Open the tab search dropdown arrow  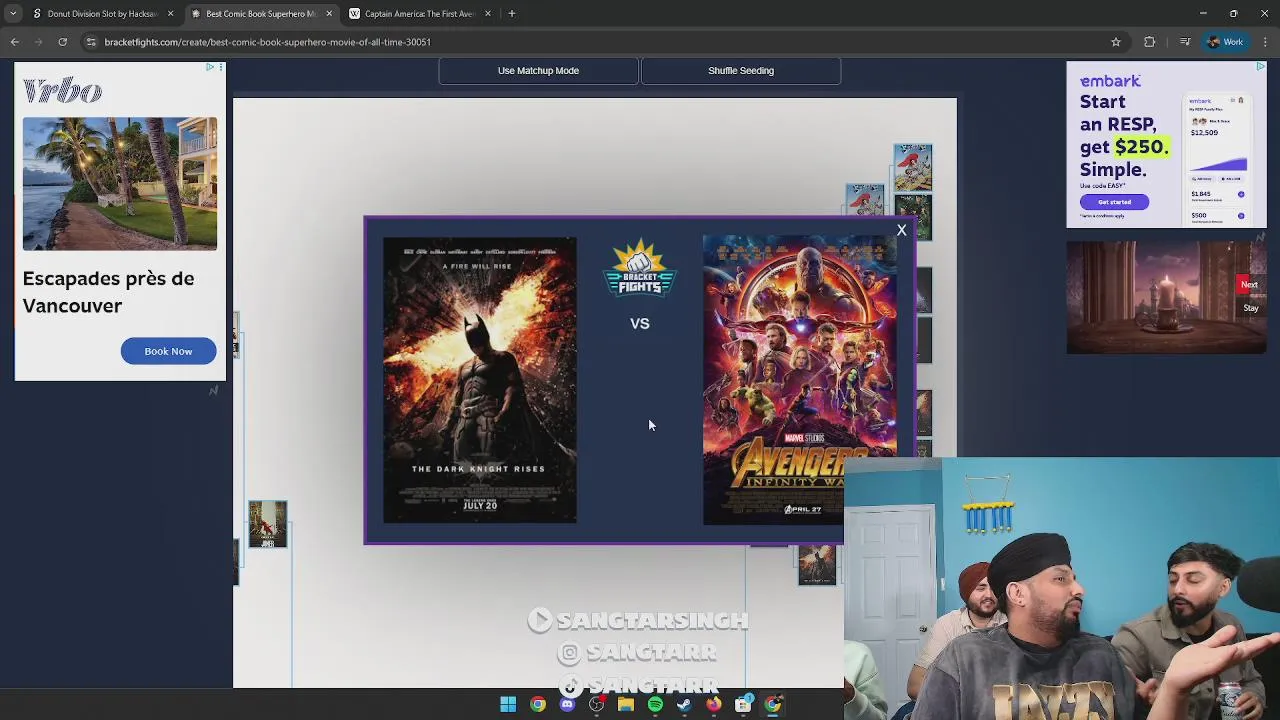[12, 14]
